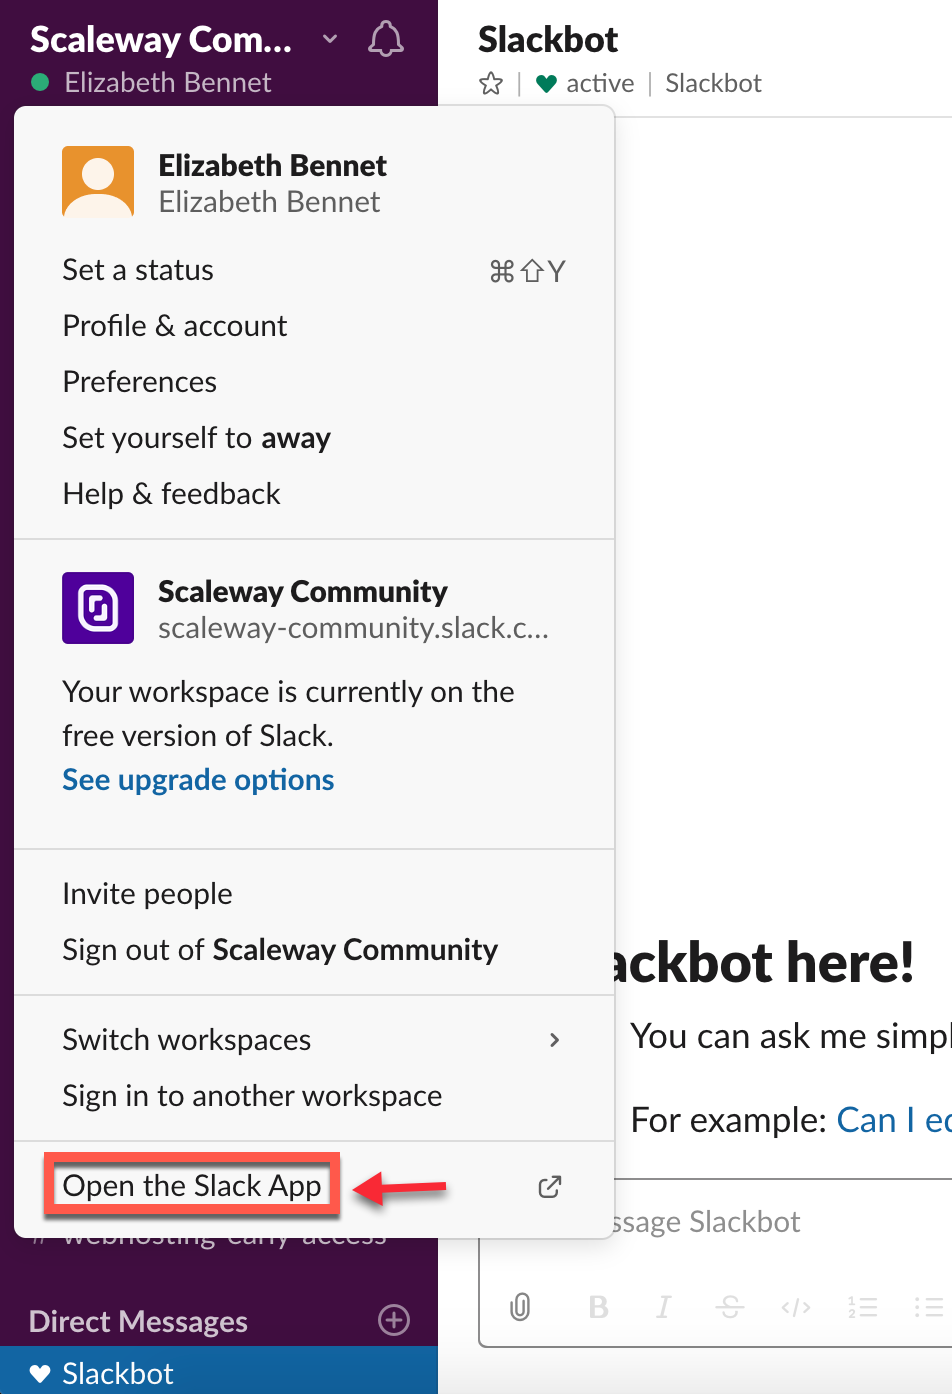The width and height of the screenshot is (952, 1394).
Task: Create a bulleted list in the composer
Action: tap(928, 1307)
